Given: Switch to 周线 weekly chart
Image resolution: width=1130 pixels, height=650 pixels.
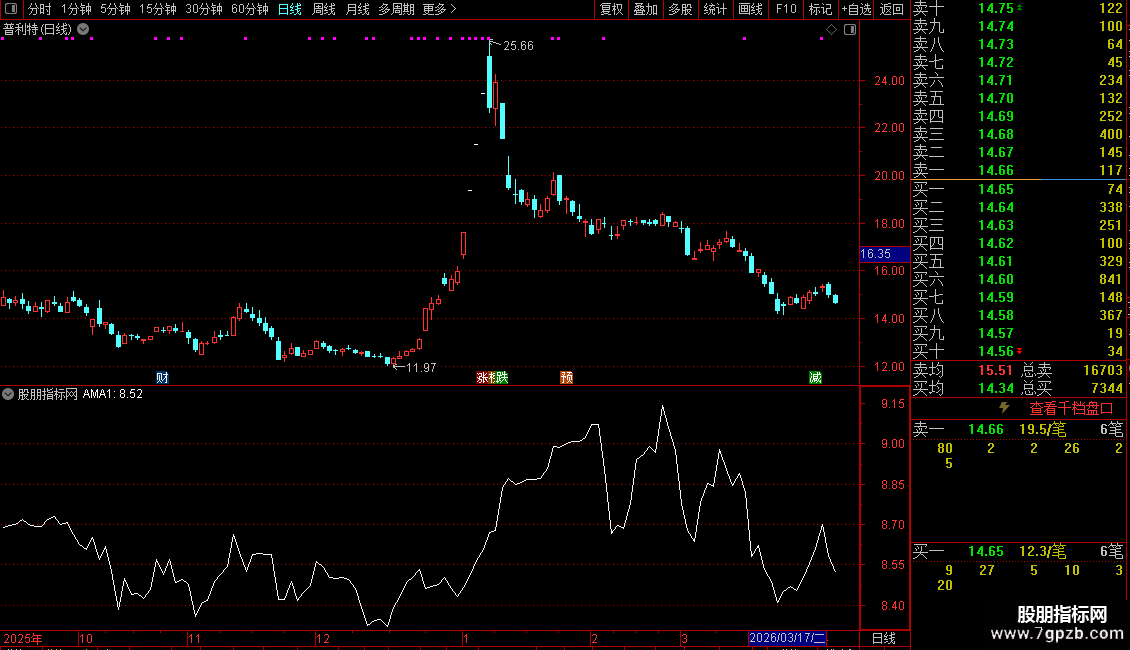Looking at the screenshot, I should [324, 9].
